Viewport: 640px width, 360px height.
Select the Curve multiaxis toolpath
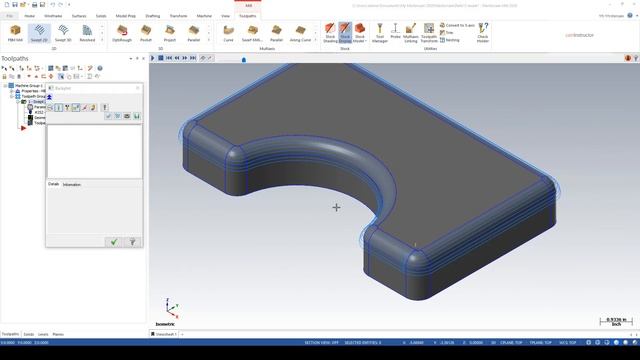pyautogui.click(x=229, y=33)
